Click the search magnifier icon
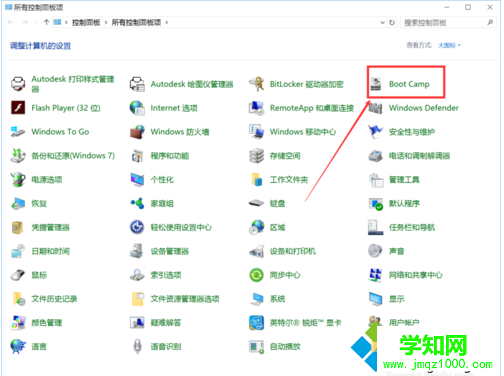504x376 pixels. (x=490, y=23)
